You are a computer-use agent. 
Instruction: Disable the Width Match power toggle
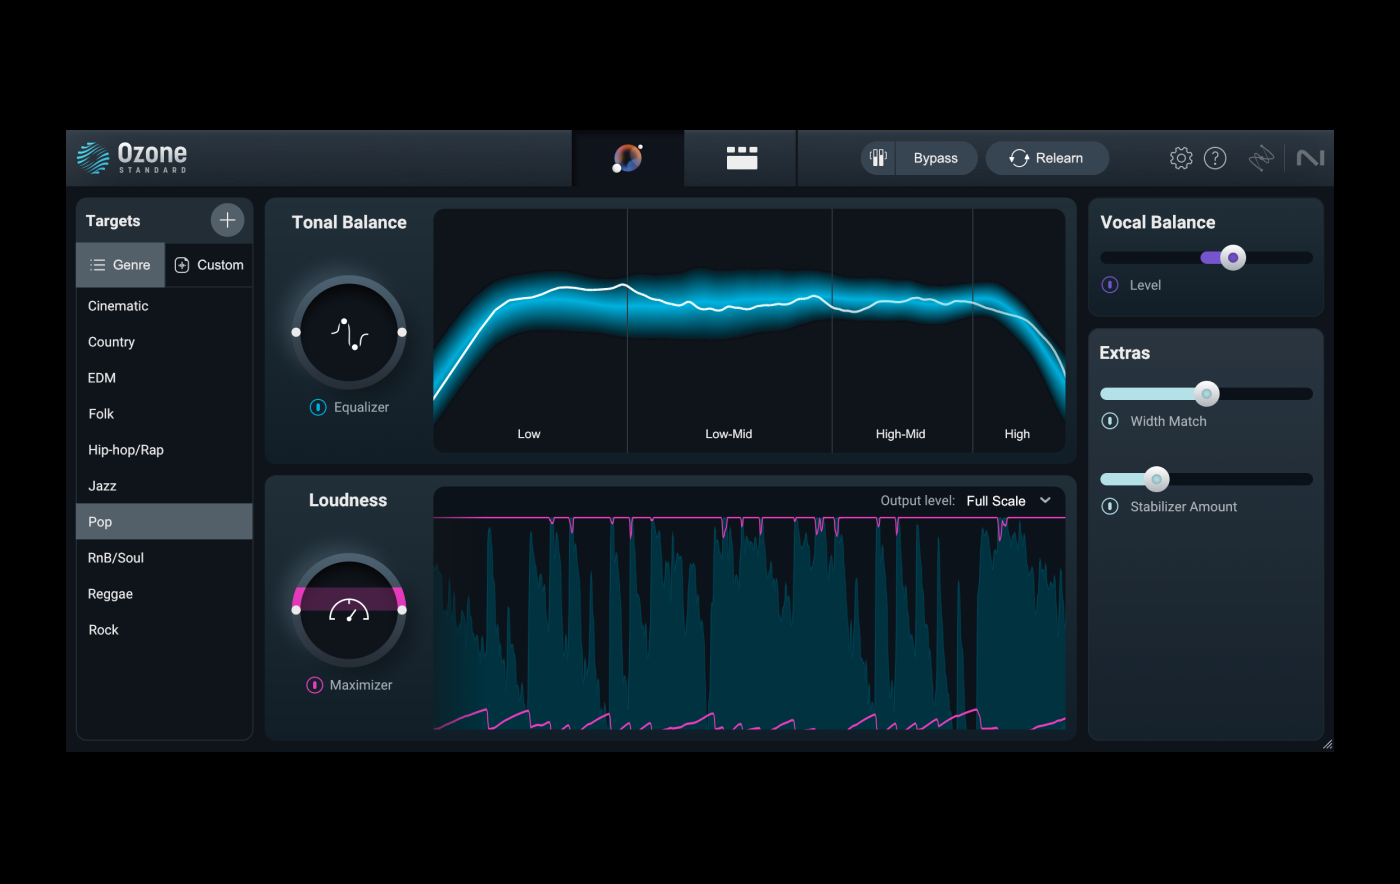[1109, 421]
